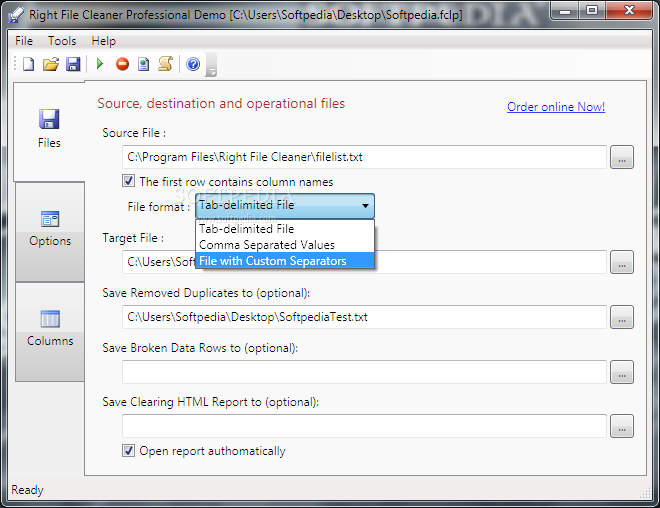Open the File menu
660x508 pixels.
24,41
